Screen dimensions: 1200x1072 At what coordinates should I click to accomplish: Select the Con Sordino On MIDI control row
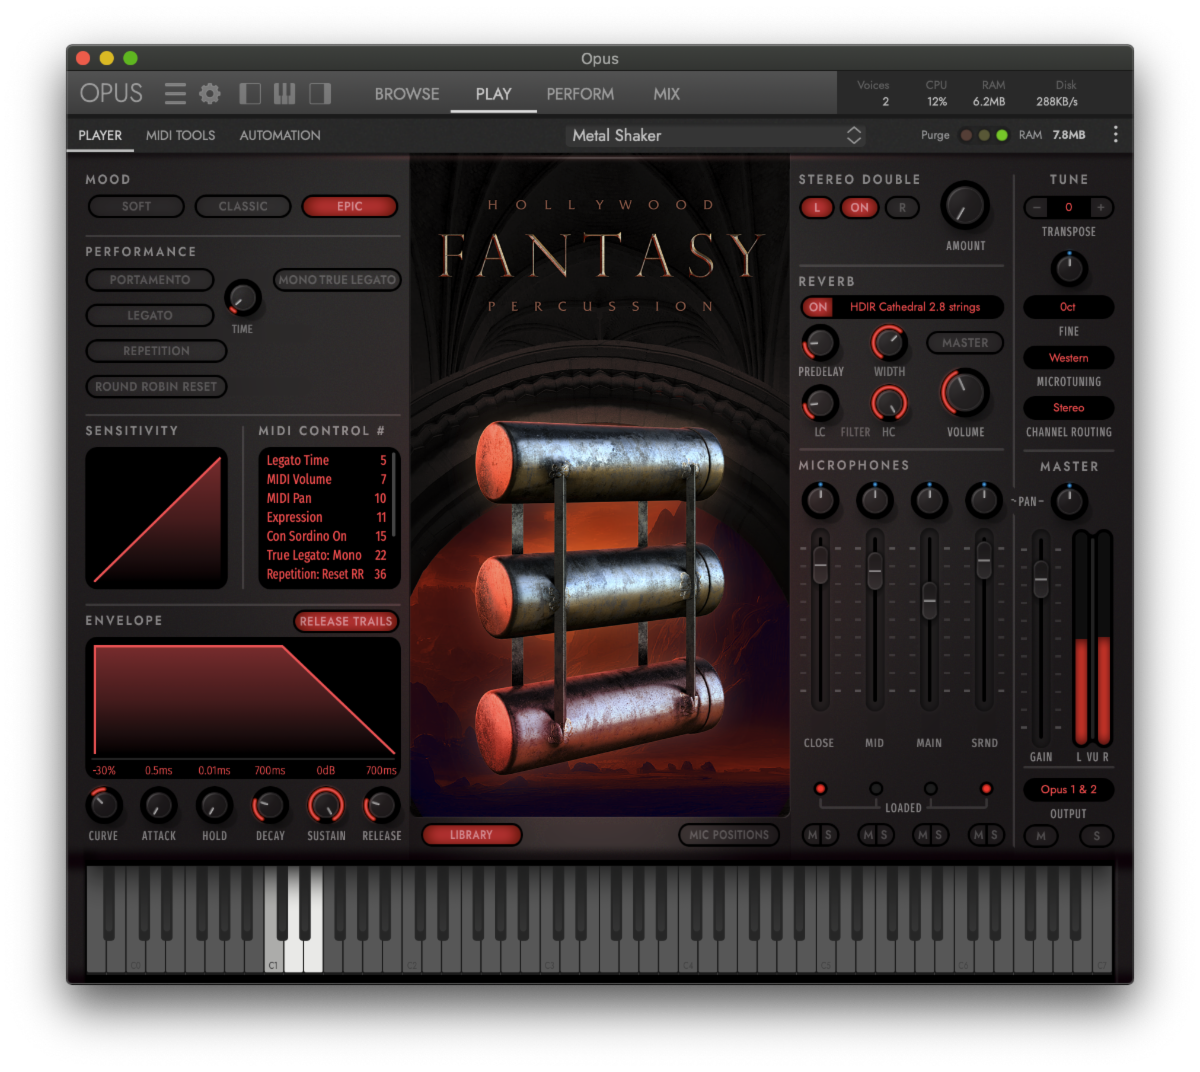pos(326,536)
